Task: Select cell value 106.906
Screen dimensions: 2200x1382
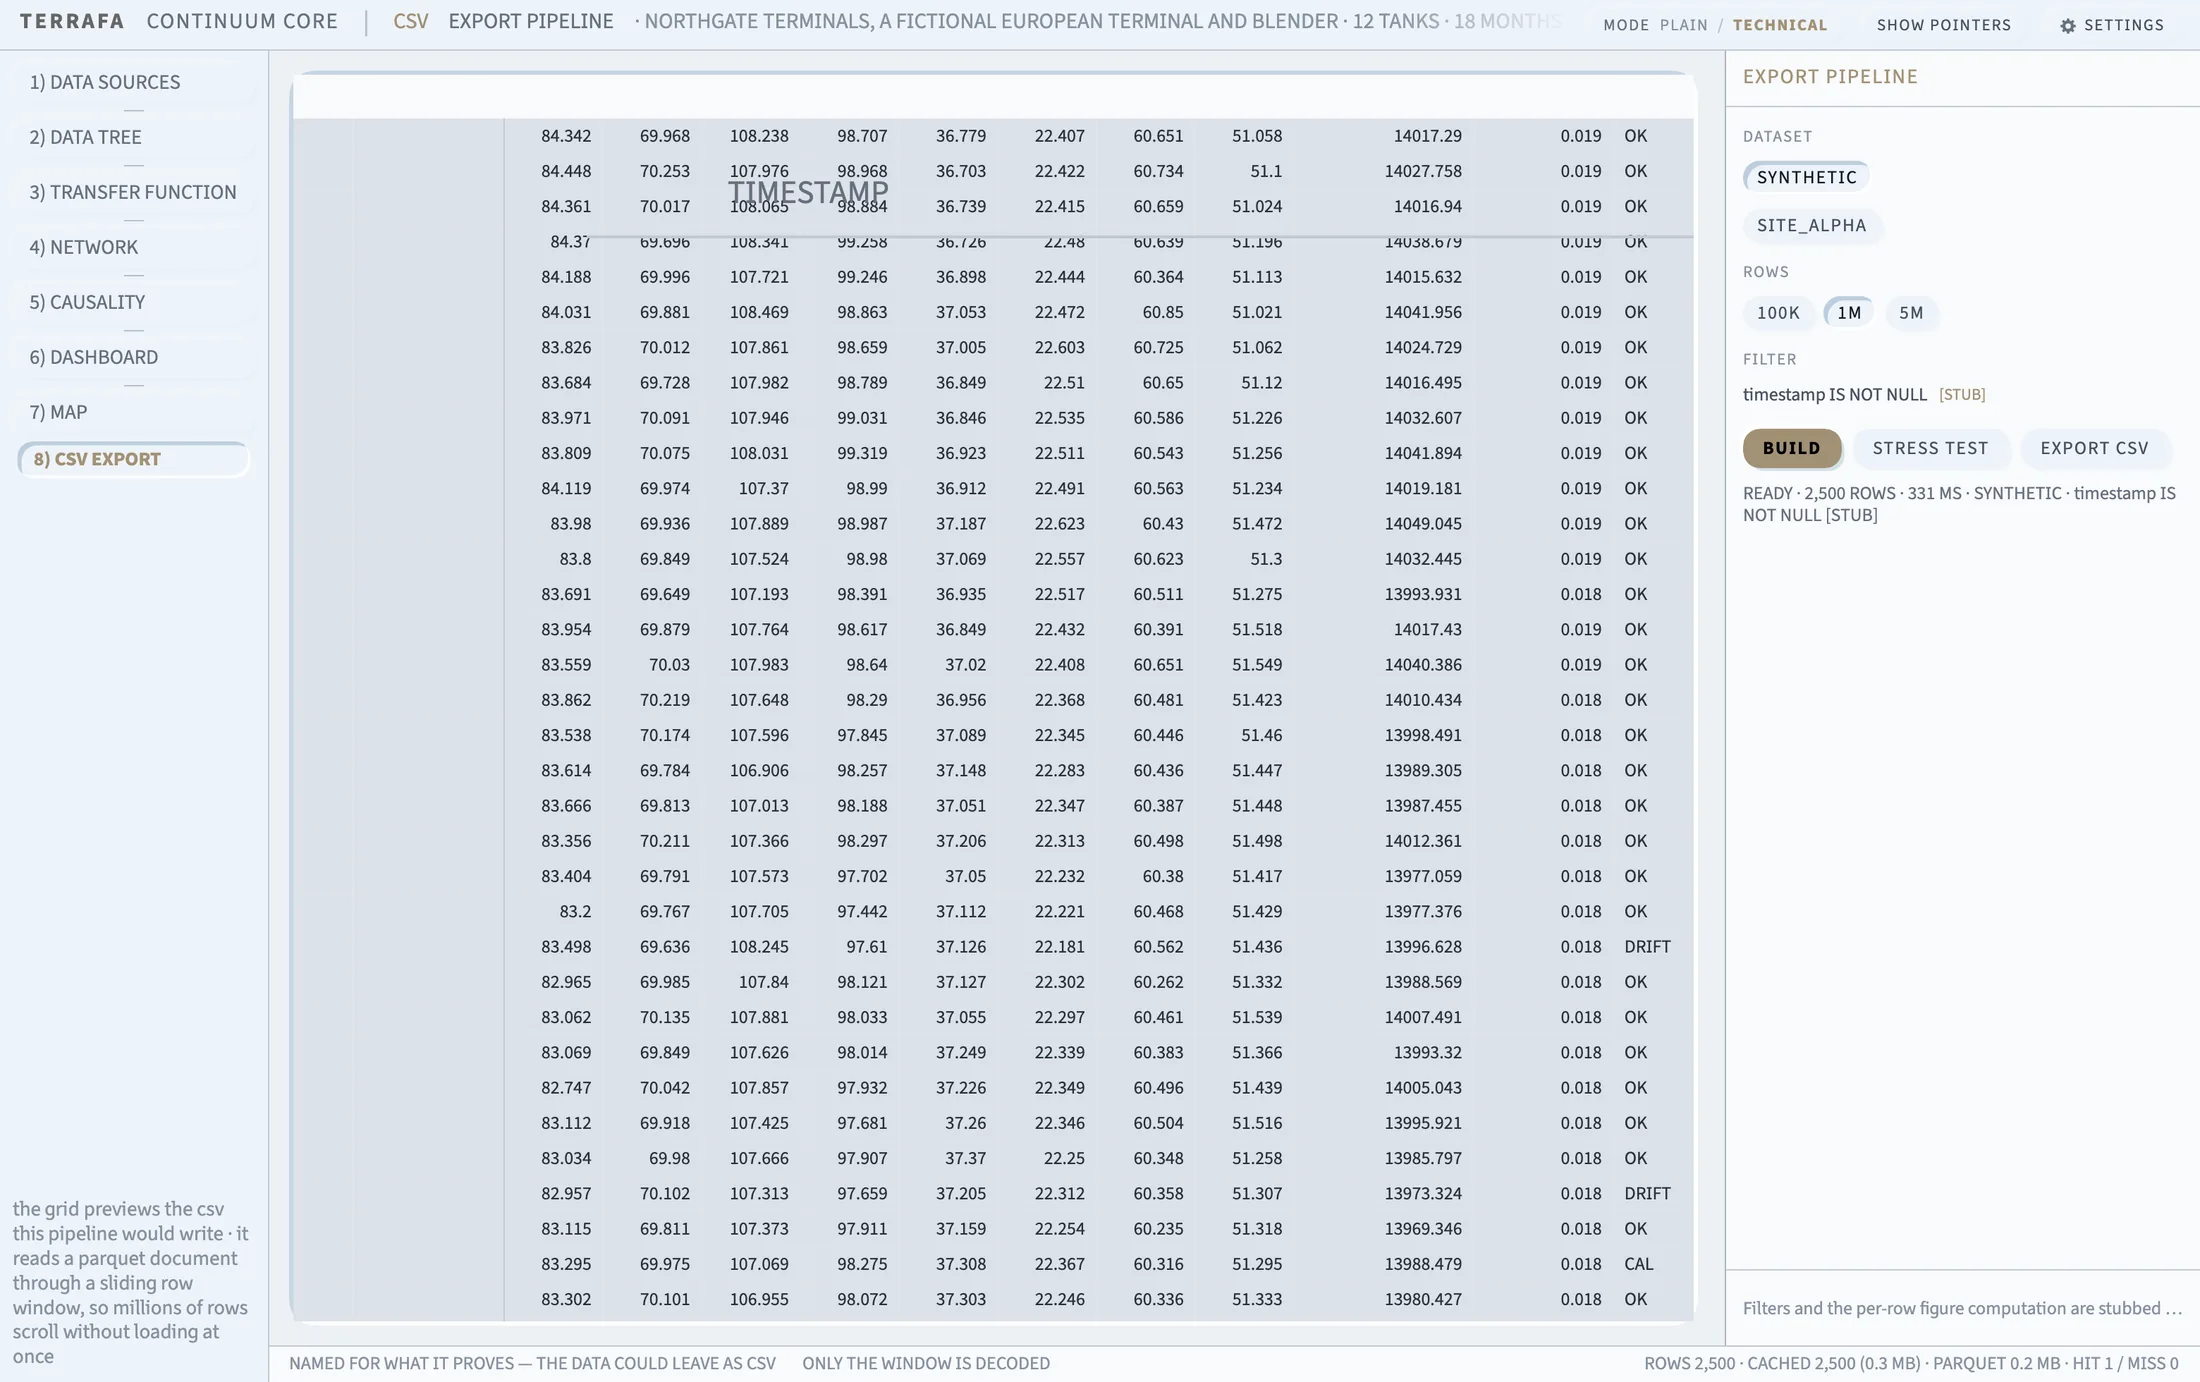Action: coord(759,770)
